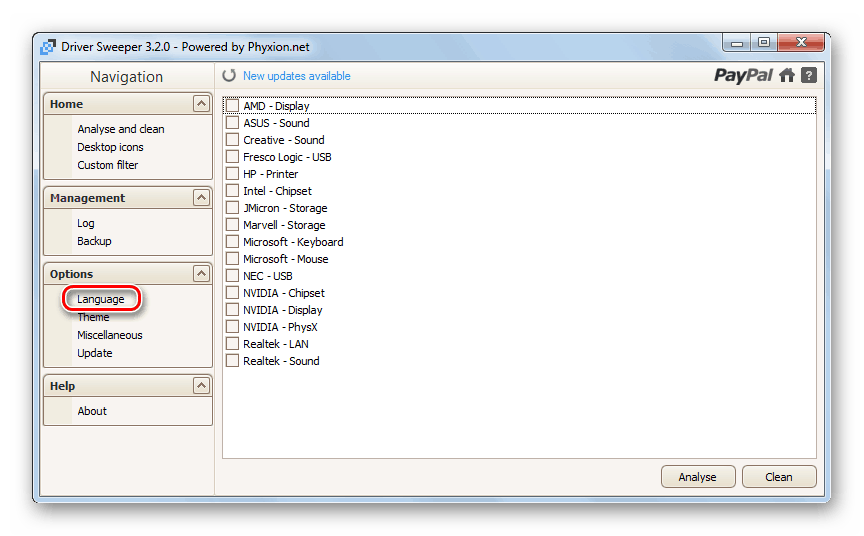864x536 pixels.
Task: Toggle the Intel - Chipset checkbox
Action: tap(233, 191)
